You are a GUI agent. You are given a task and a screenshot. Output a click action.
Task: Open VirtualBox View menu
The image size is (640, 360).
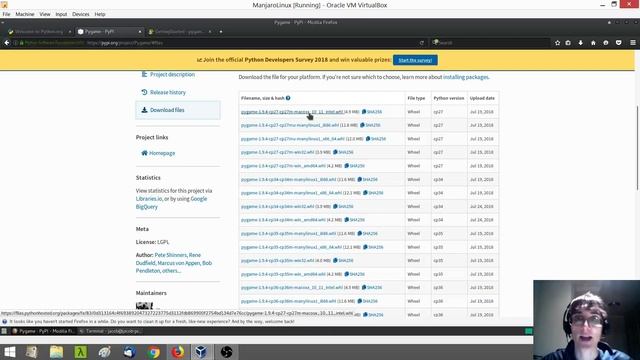pos(45,14)
